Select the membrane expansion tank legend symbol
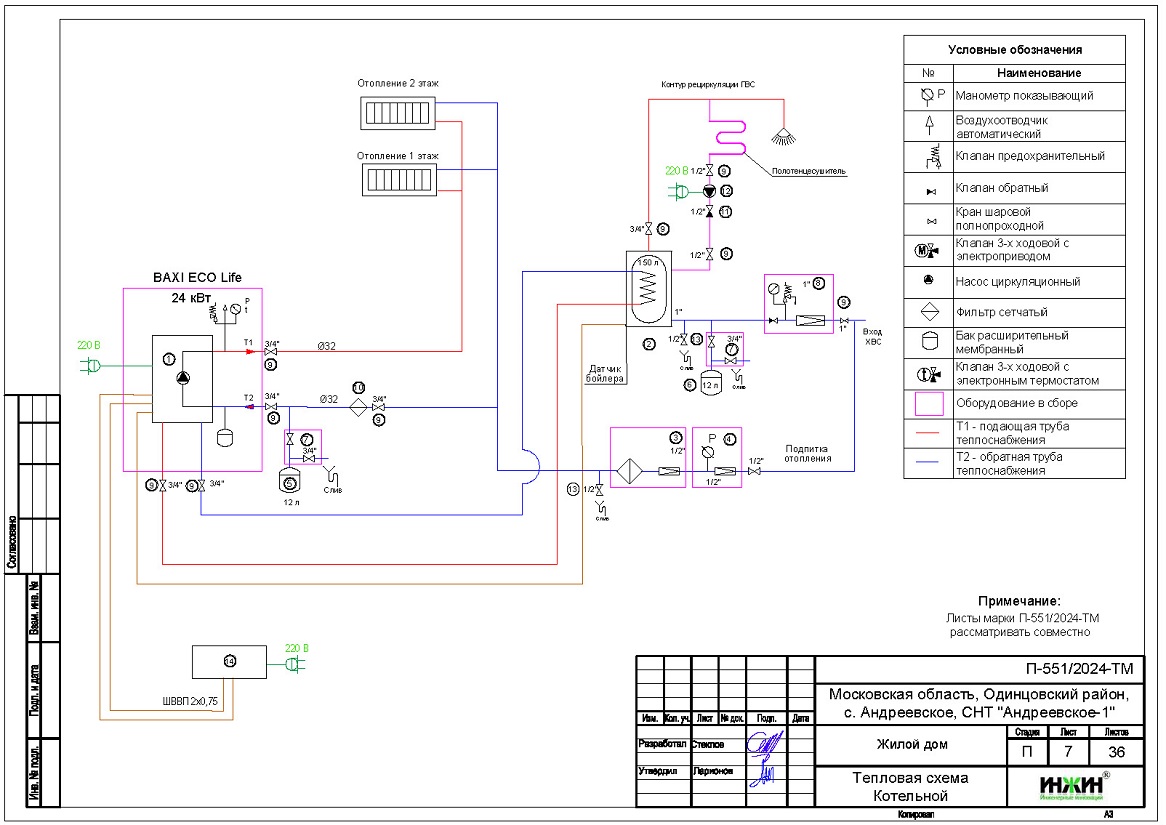Image resolution: width=1166 pixels, height=825 pixels. [928, 342]
